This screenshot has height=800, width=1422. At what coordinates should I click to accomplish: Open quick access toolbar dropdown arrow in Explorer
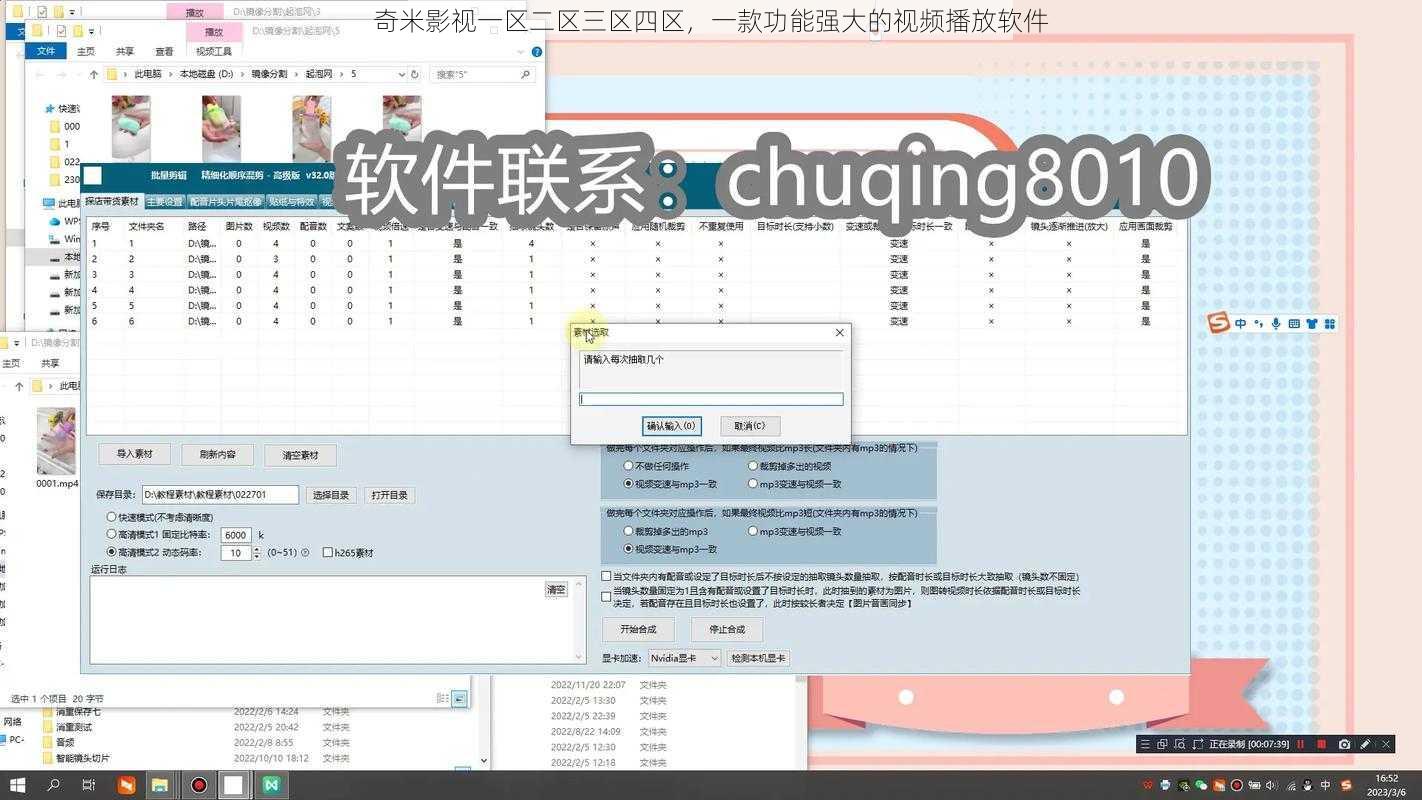tap(92, 31)
